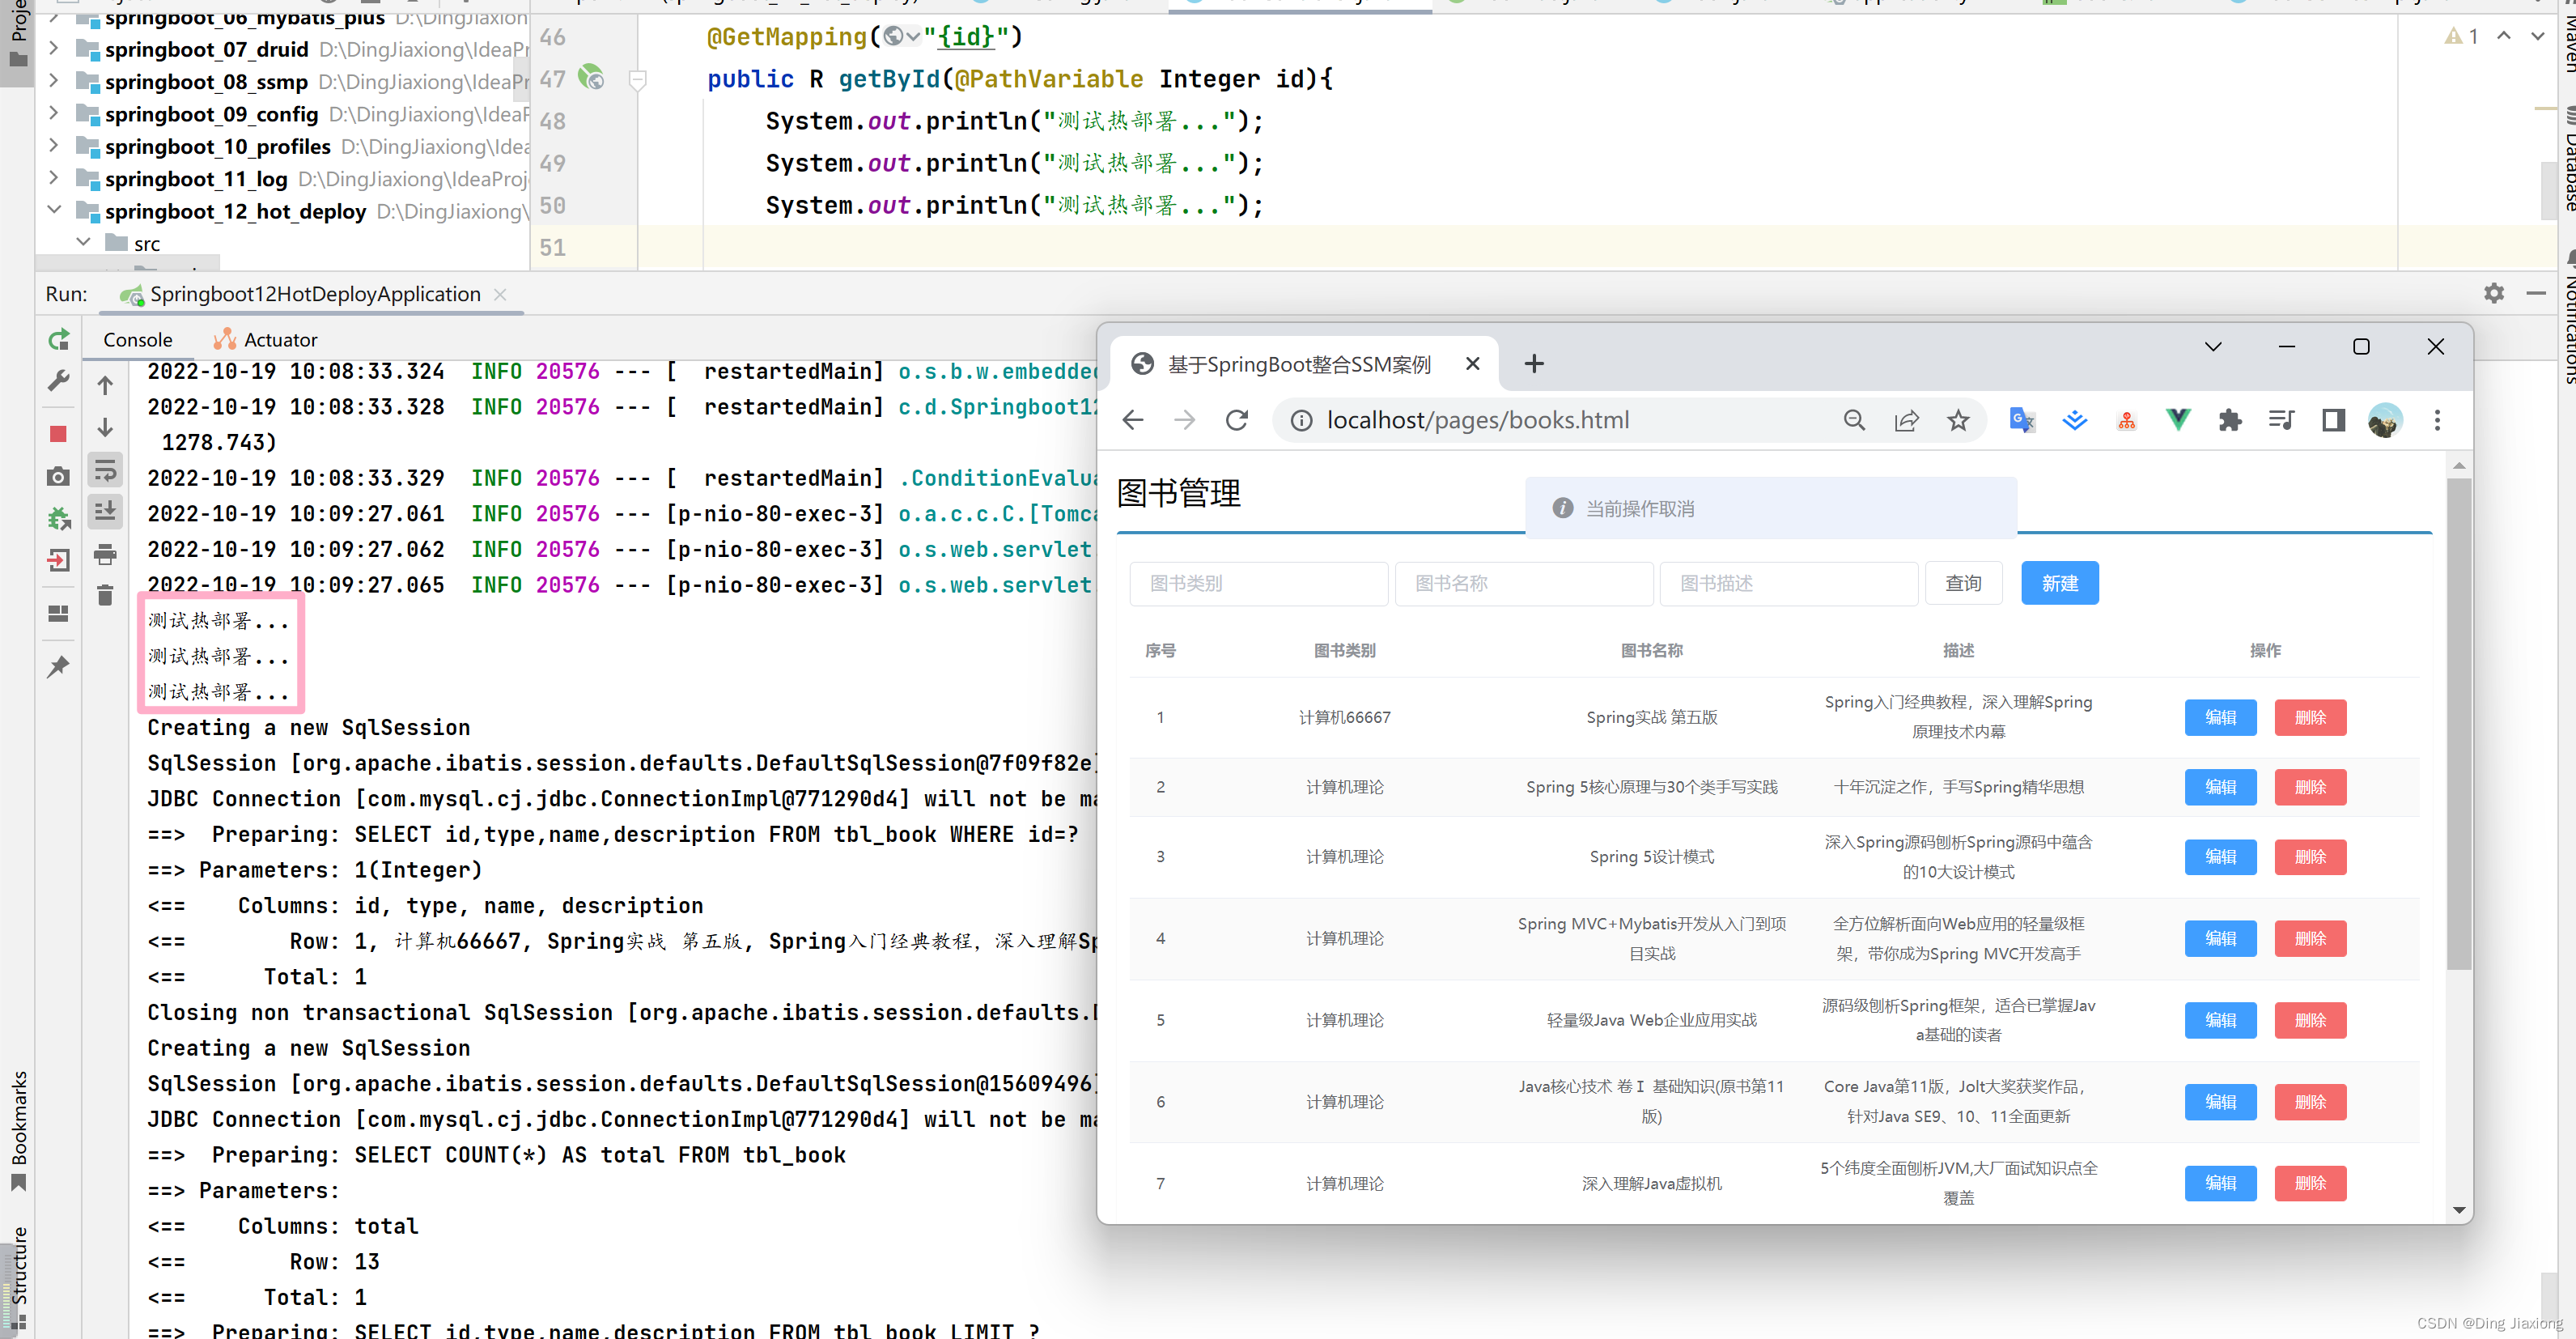2576x1339 pixels.
Task: Click the gutter run icon on line 47
Action: pyautogui.click(x=592, y=77)
